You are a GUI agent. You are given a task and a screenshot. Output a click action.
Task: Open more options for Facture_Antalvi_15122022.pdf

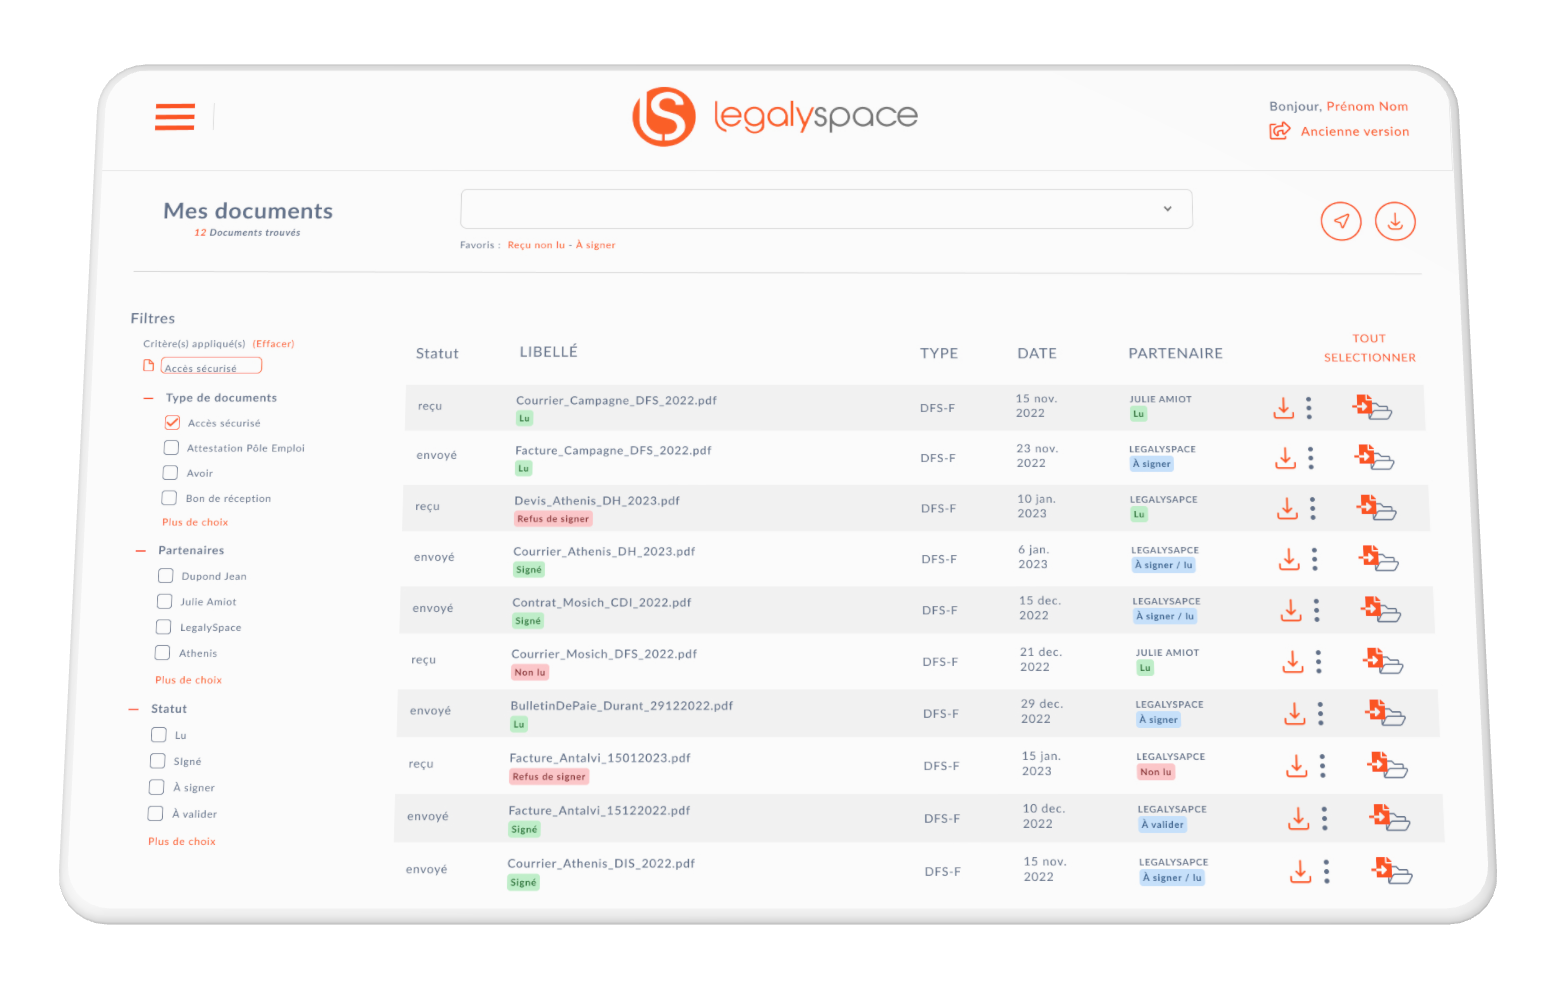tap(1324, 818)
